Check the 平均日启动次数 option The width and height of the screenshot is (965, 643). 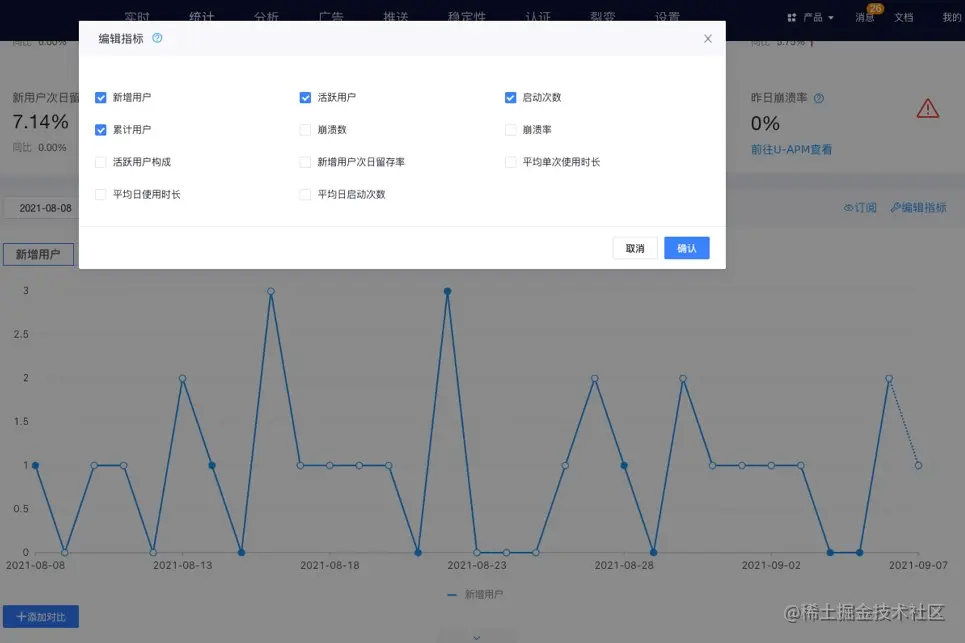[x=305, y=194]
